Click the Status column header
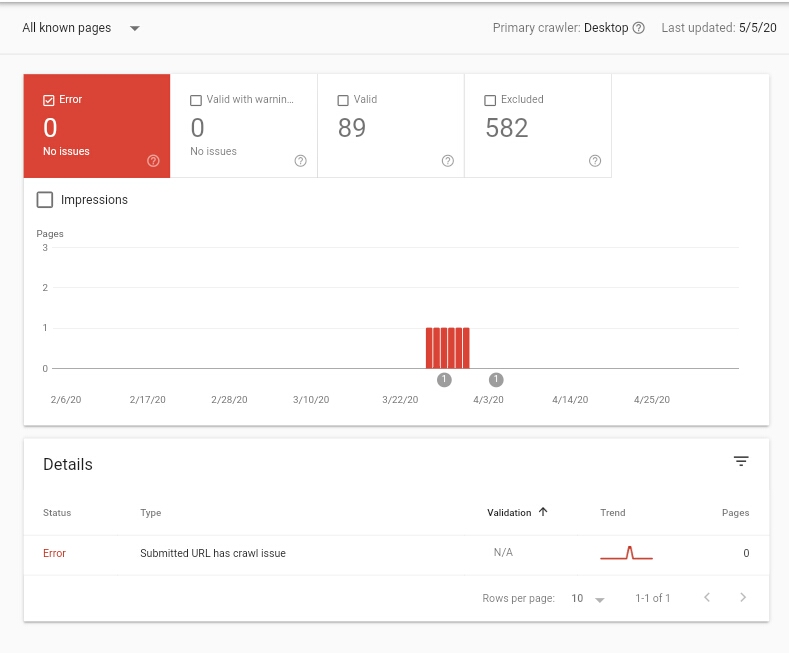 tap(57, 513)
